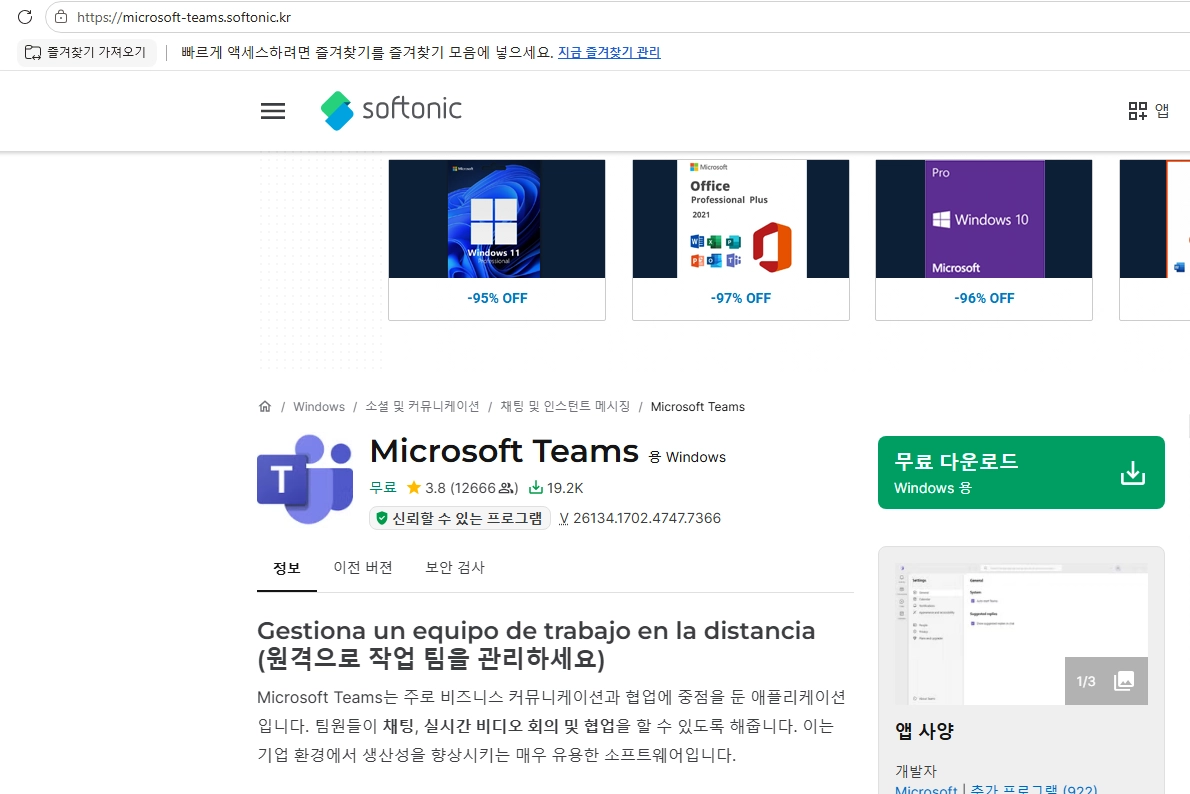Click the URL address bar

pos(619,17)
